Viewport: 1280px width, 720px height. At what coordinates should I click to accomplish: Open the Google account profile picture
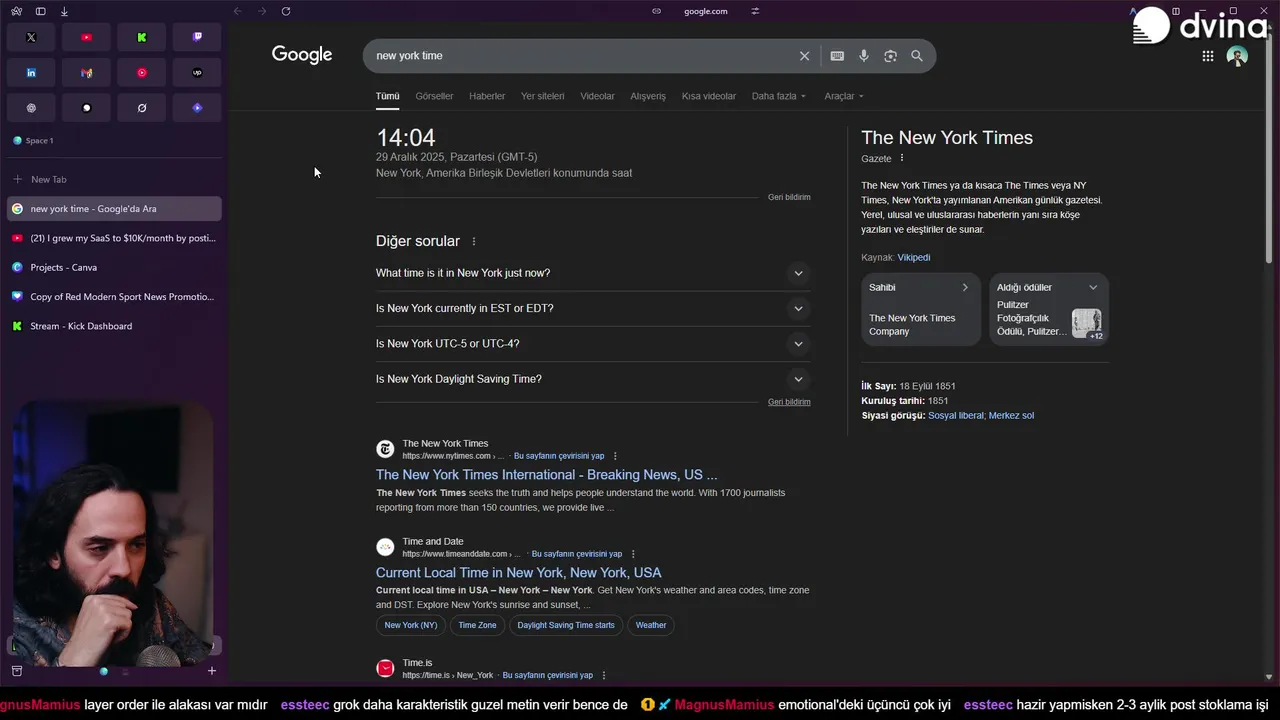point(1237,56)
